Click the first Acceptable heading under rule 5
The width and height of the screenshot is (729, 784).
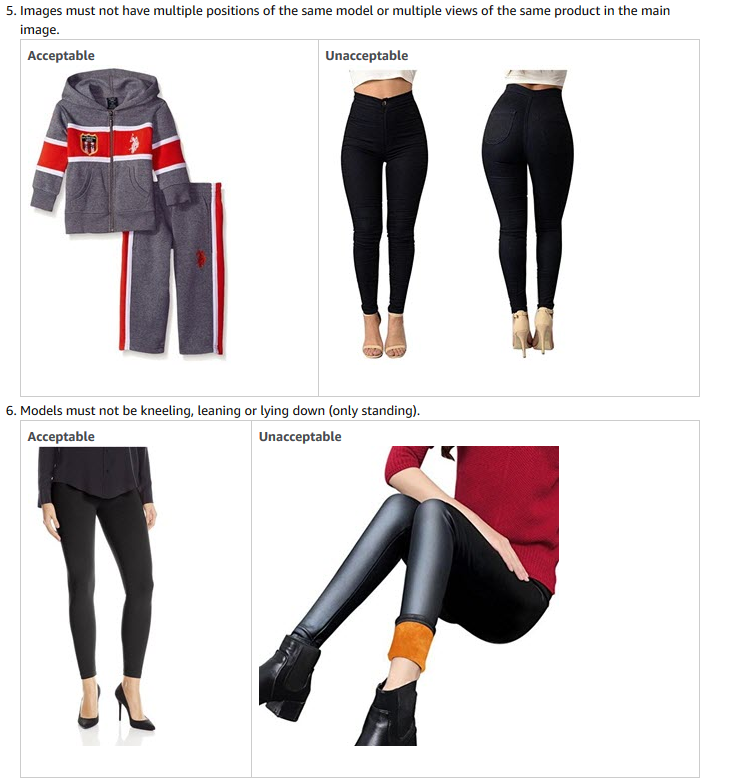pyautogui.click(x=61, y=56)
